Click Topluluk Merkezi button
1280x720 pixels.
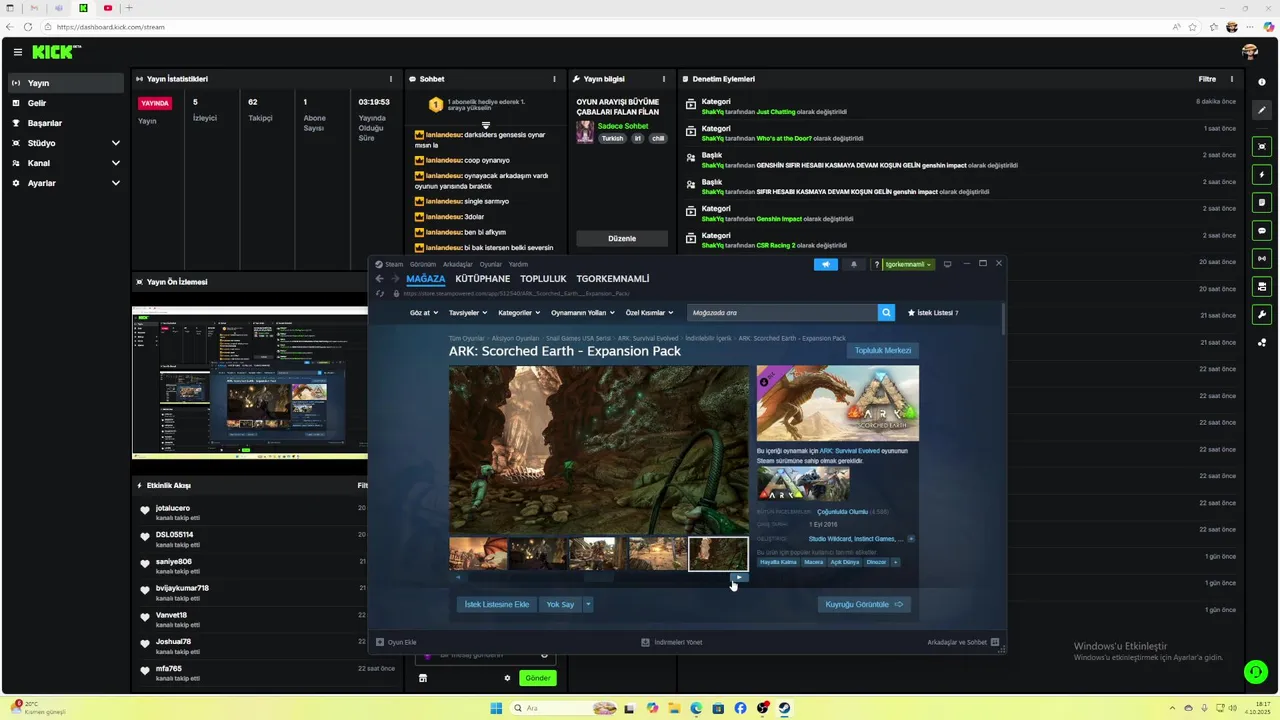883,350
